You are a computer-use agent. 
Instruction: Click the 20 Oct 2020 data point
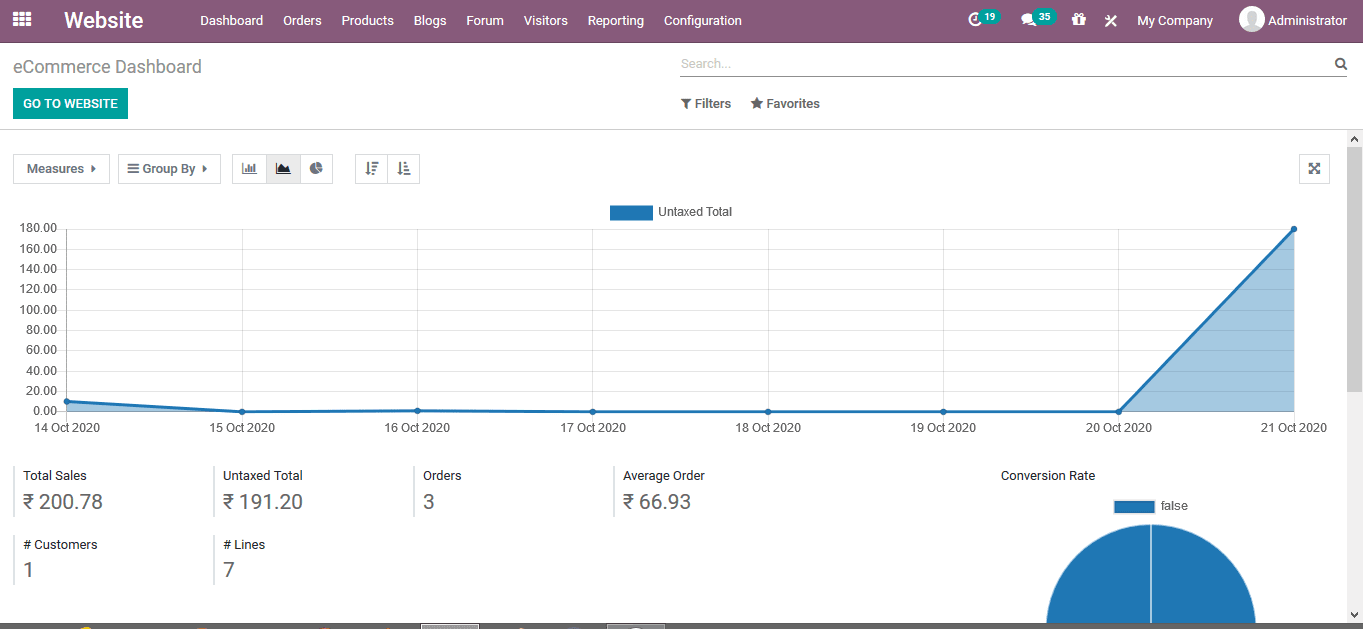[x=1118, y=411]
